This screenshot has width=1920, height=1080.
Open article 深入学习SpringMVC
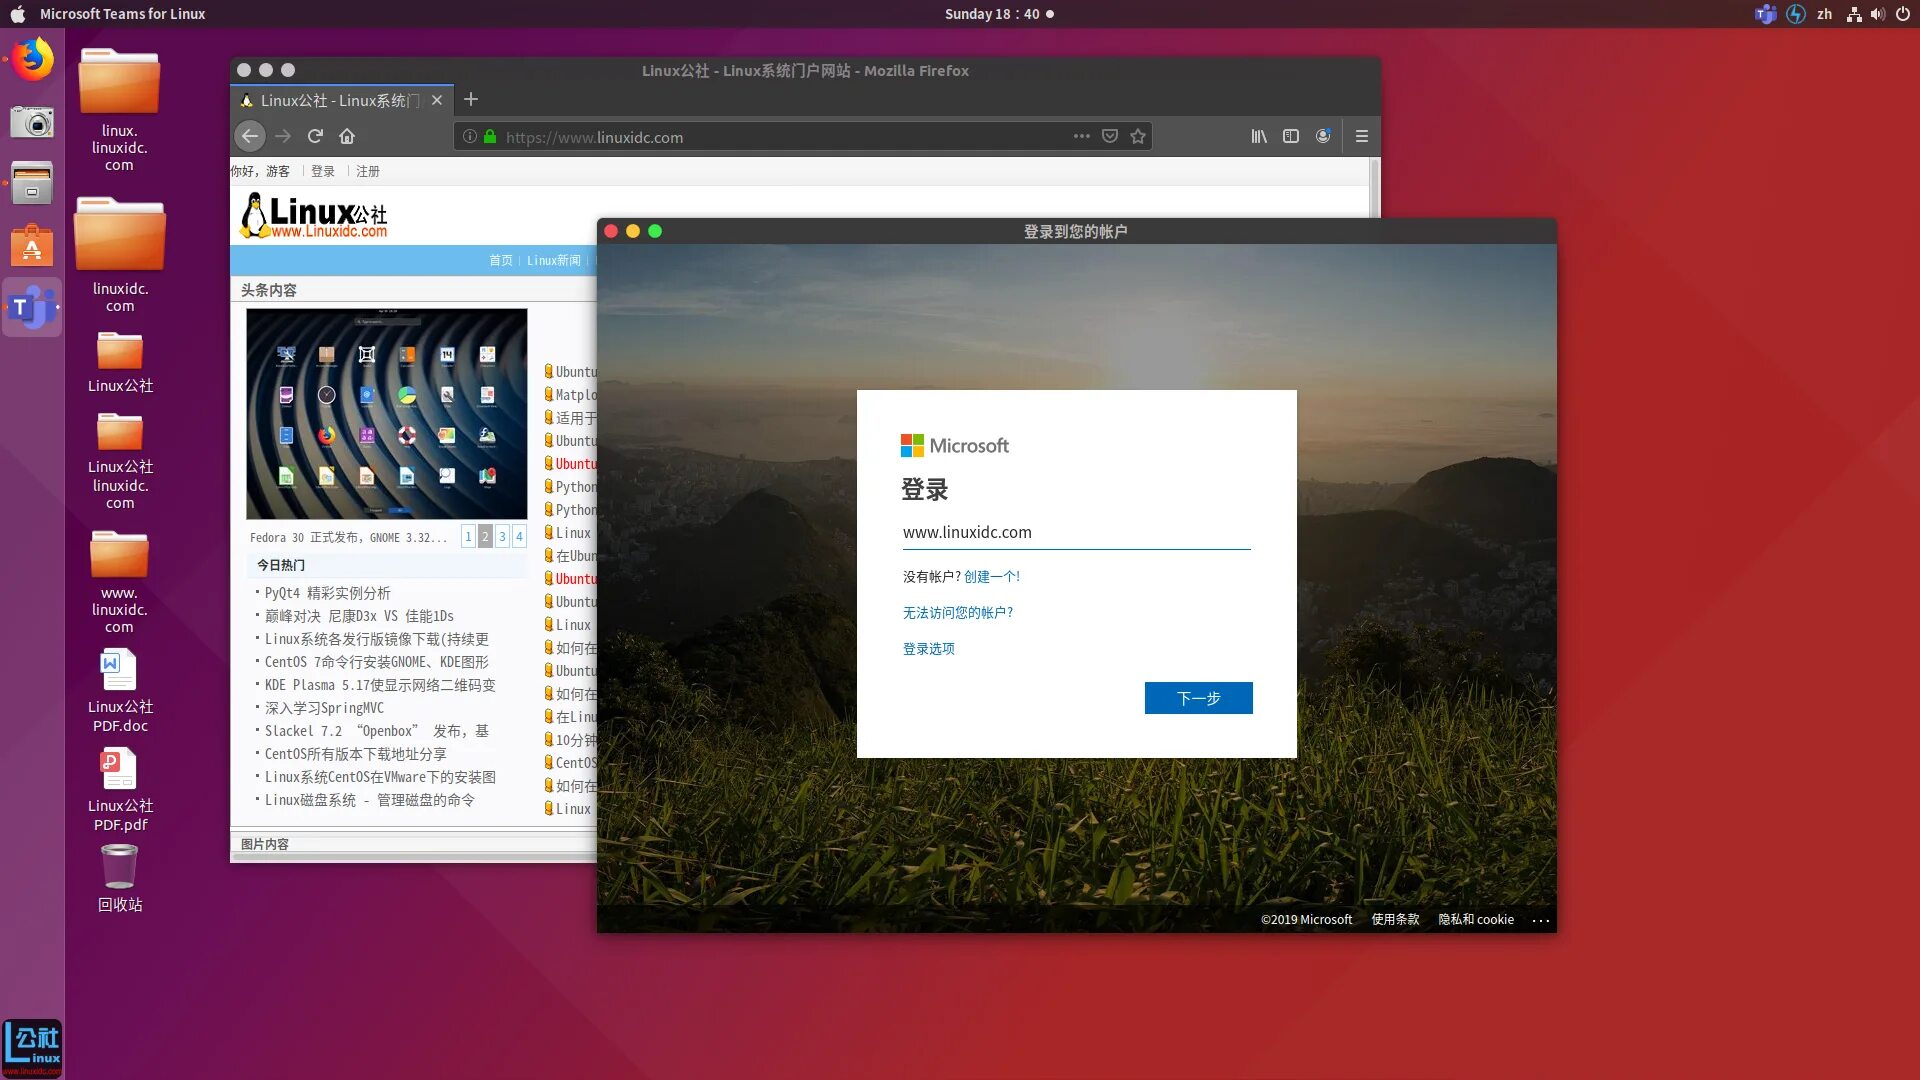click(x=324, y=708)
